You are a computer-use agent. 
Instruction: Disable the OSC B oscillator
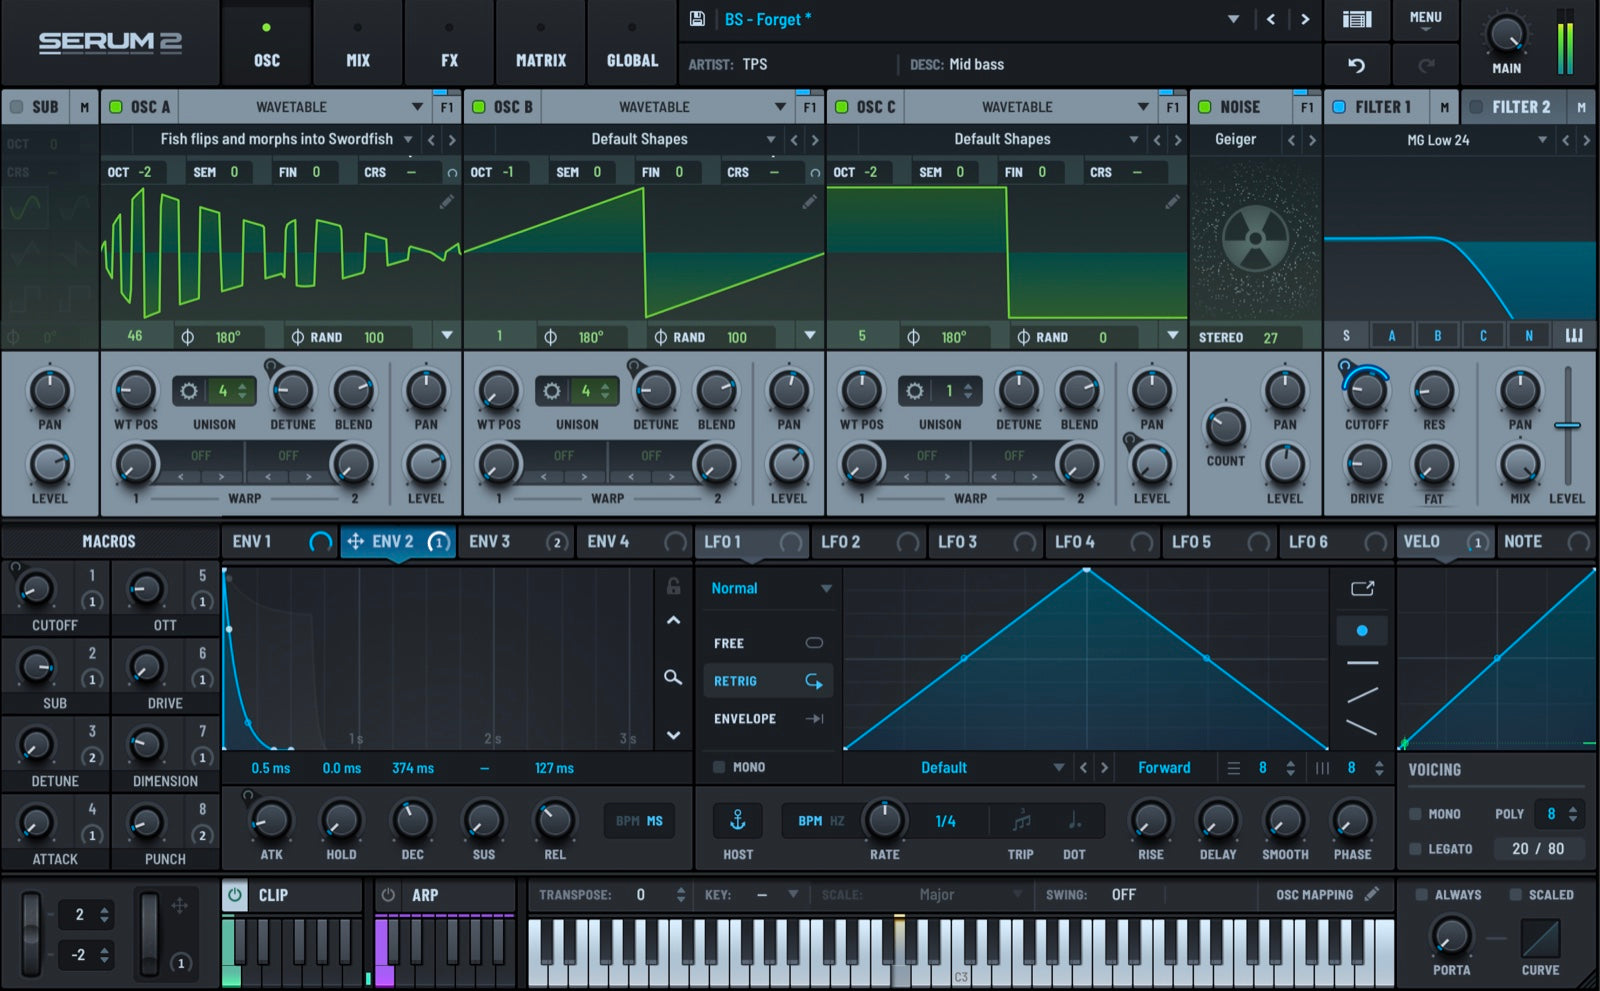[479, 107]
